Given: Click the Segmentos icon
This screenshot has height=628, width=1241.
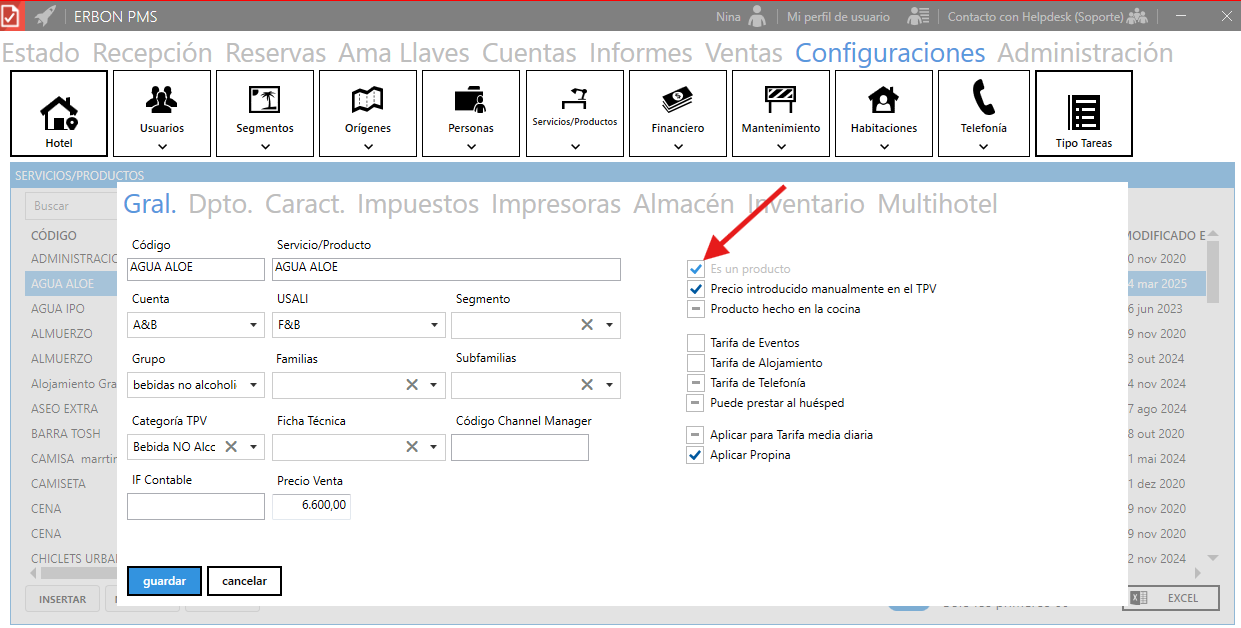Looking at the screenshot, I should pos(265,100).
